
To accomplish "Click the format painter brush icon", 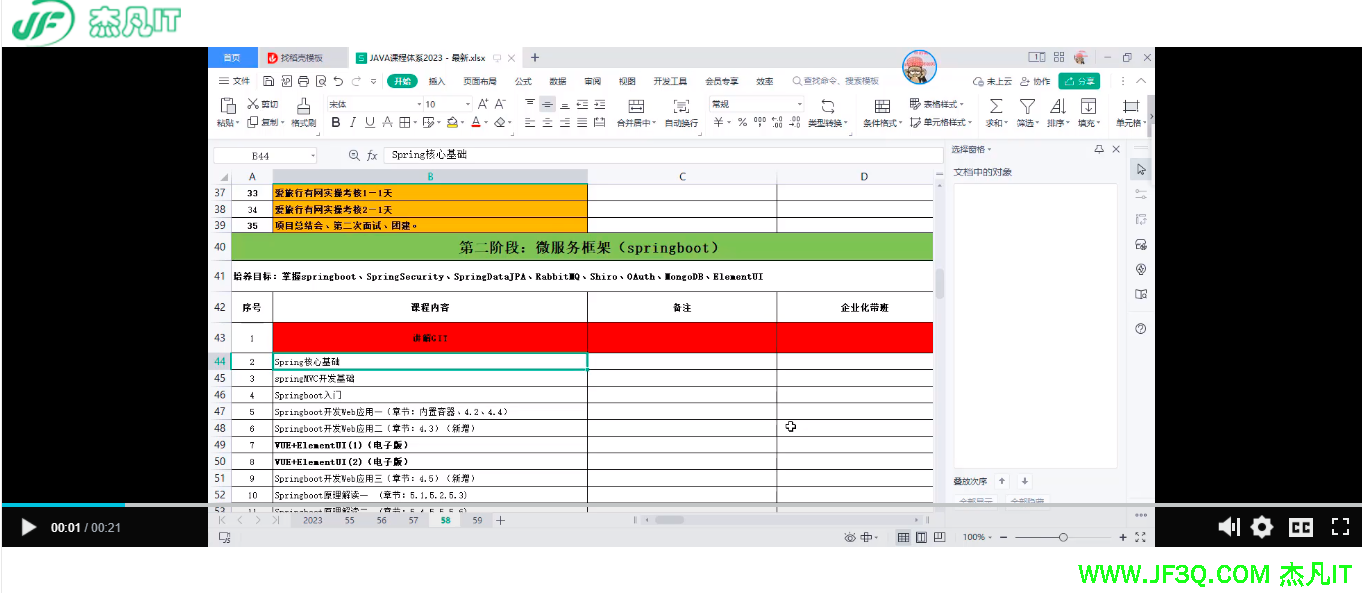I will [x=303, y=106].
